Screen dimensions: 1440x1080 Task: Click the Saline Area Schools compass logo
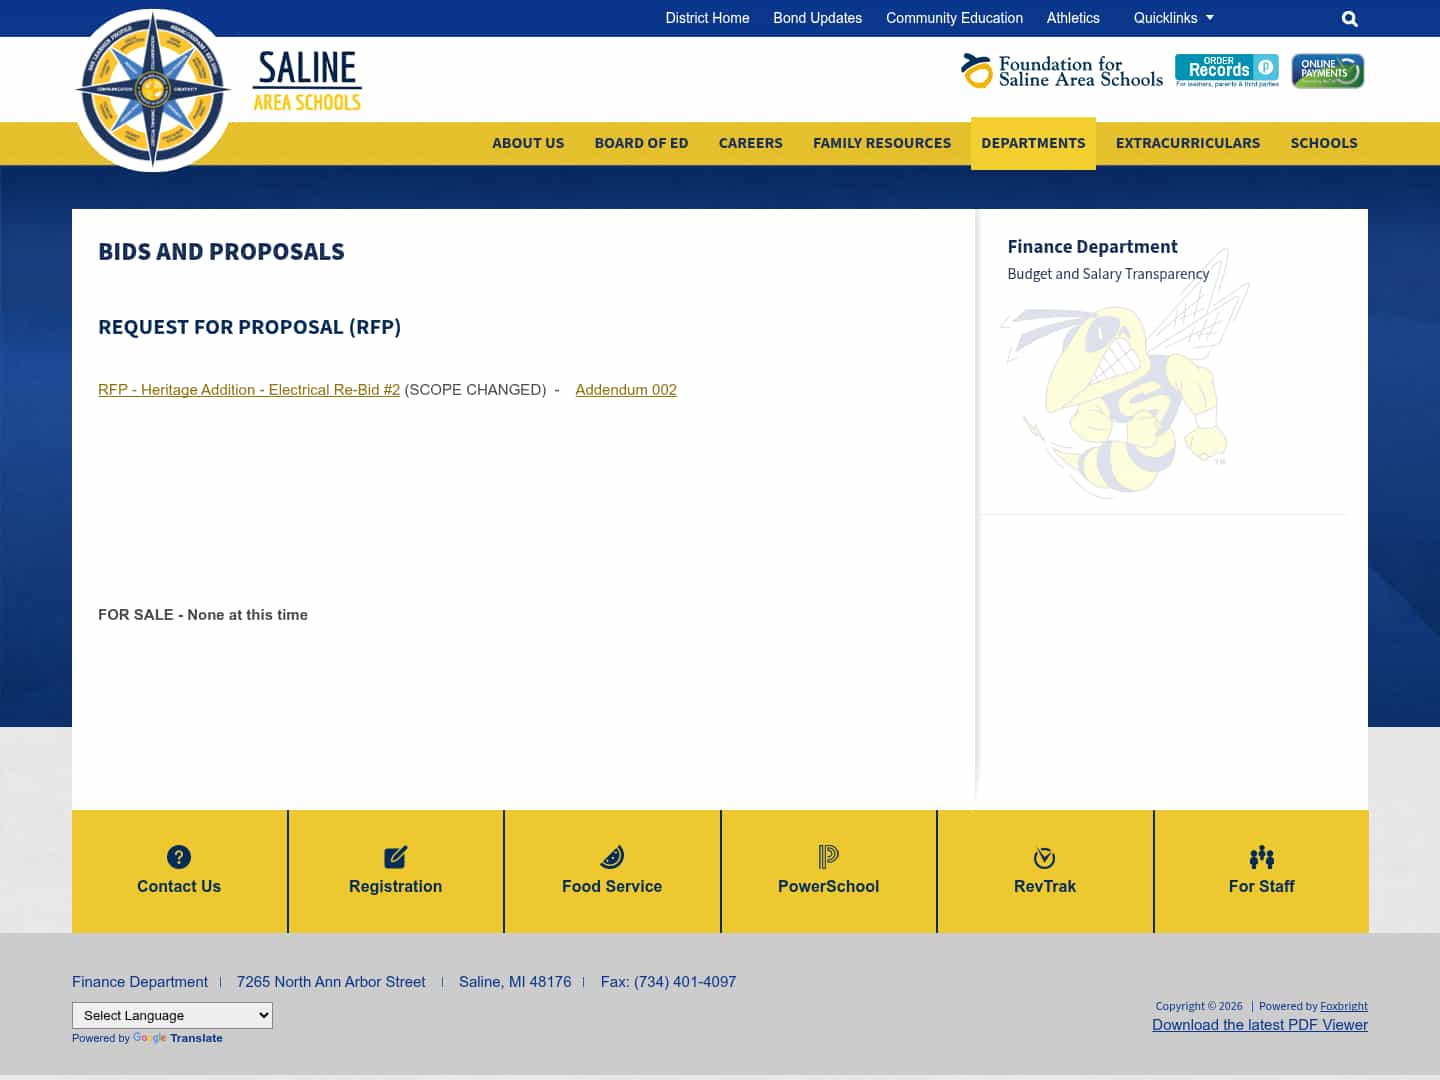tap(152, 89)
